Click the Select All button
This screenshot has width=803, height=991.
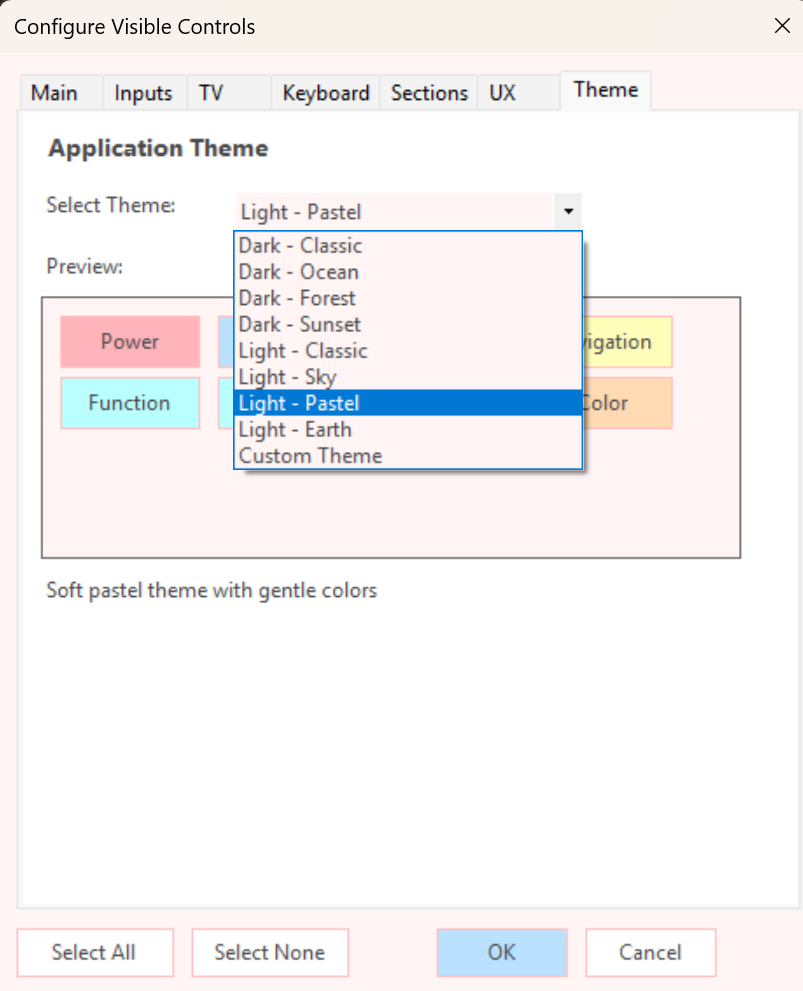tap(95, 952)
